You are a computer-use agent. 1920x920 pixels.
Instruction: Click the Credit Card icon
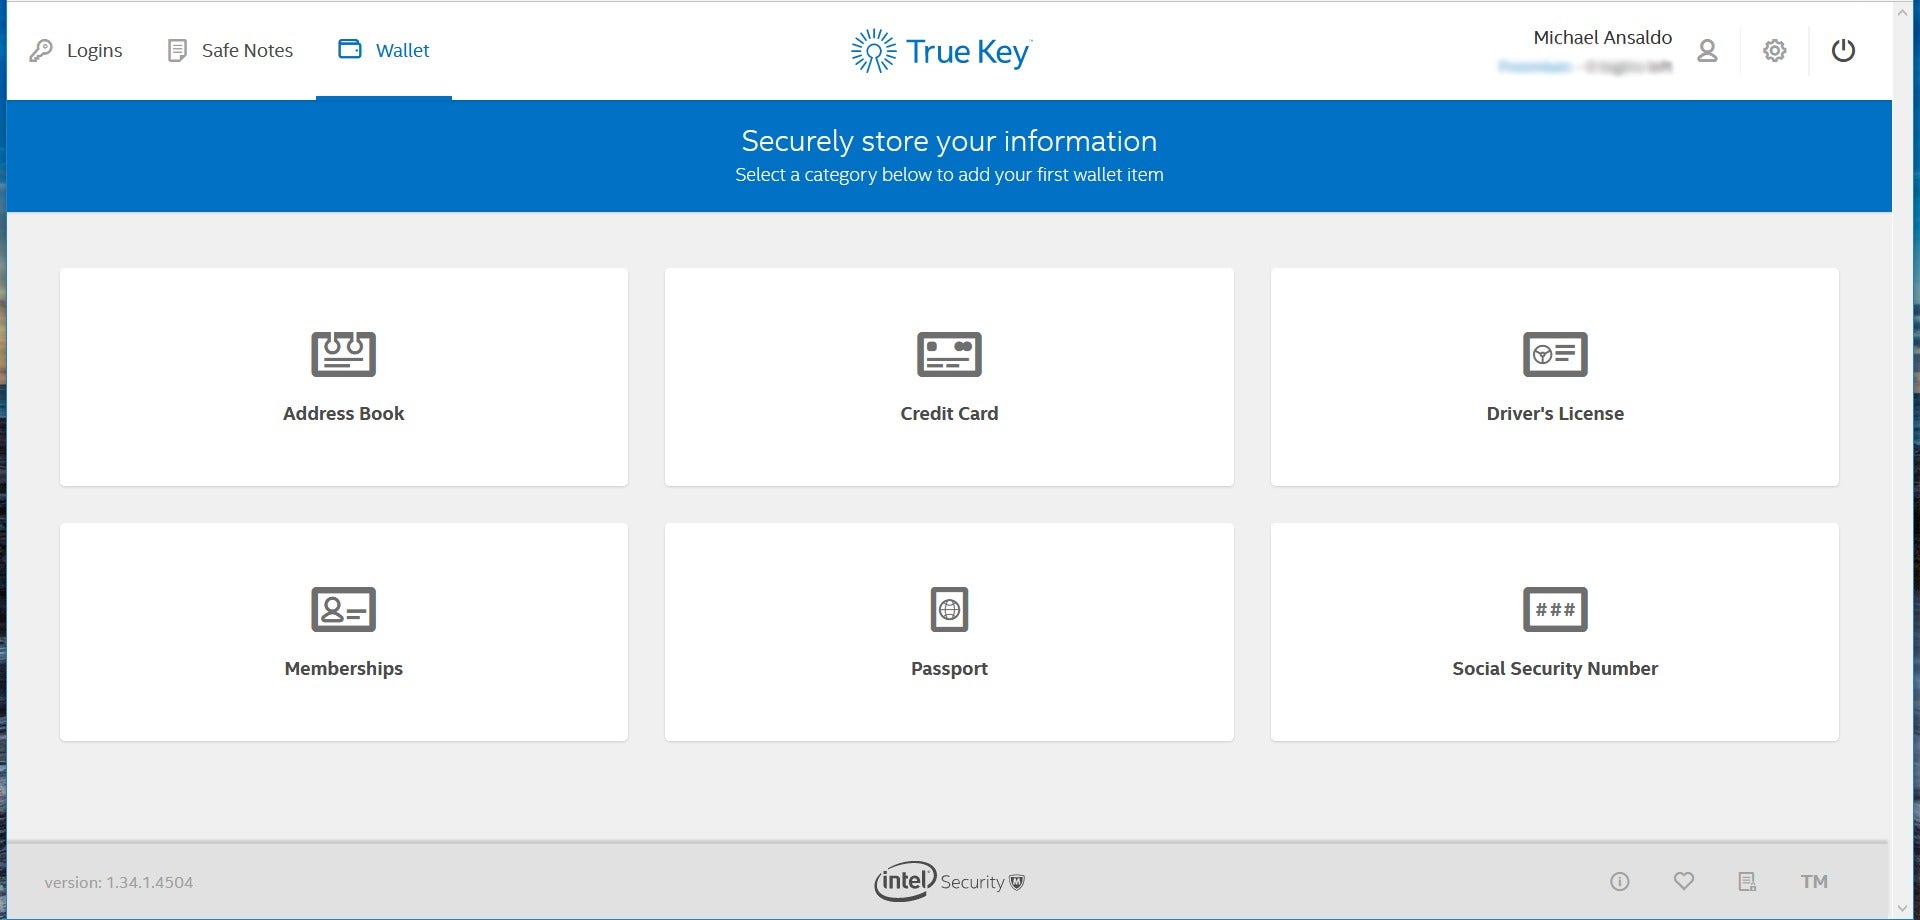tap(949, 354)
